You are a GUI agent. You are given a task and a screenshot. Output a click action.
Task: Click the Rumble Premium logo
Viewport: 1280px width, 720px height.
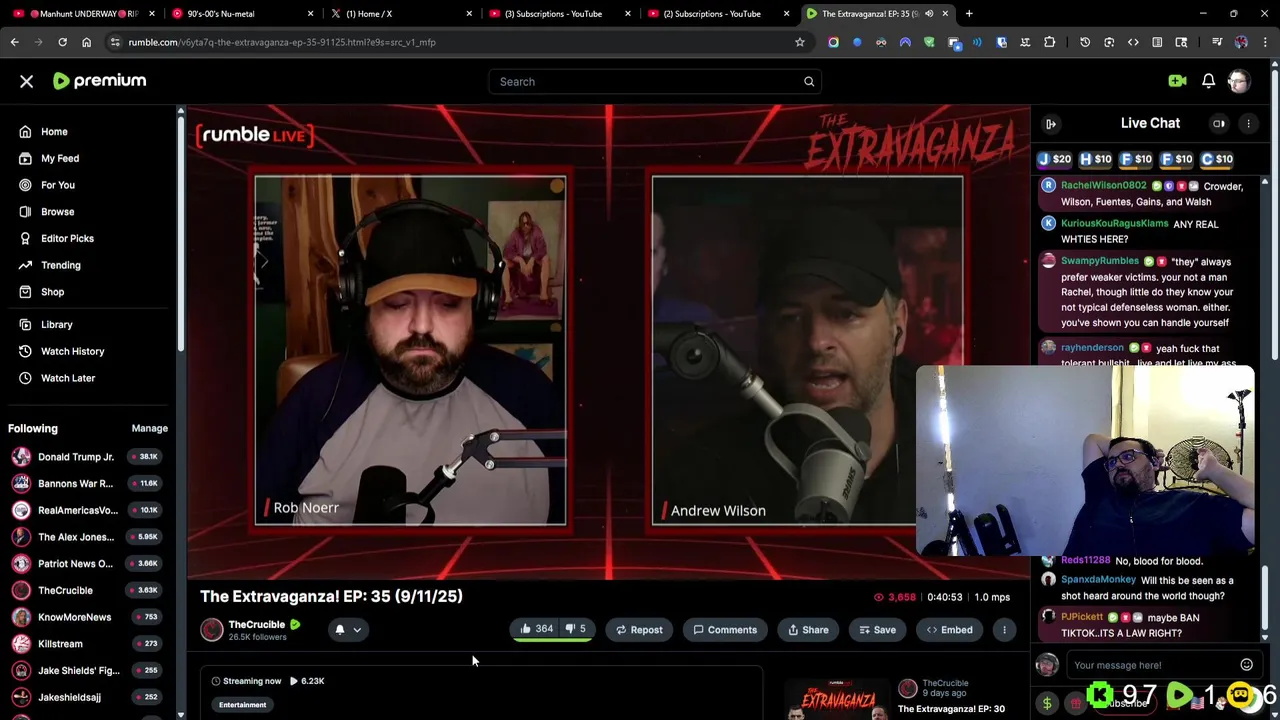pos(99,81)
